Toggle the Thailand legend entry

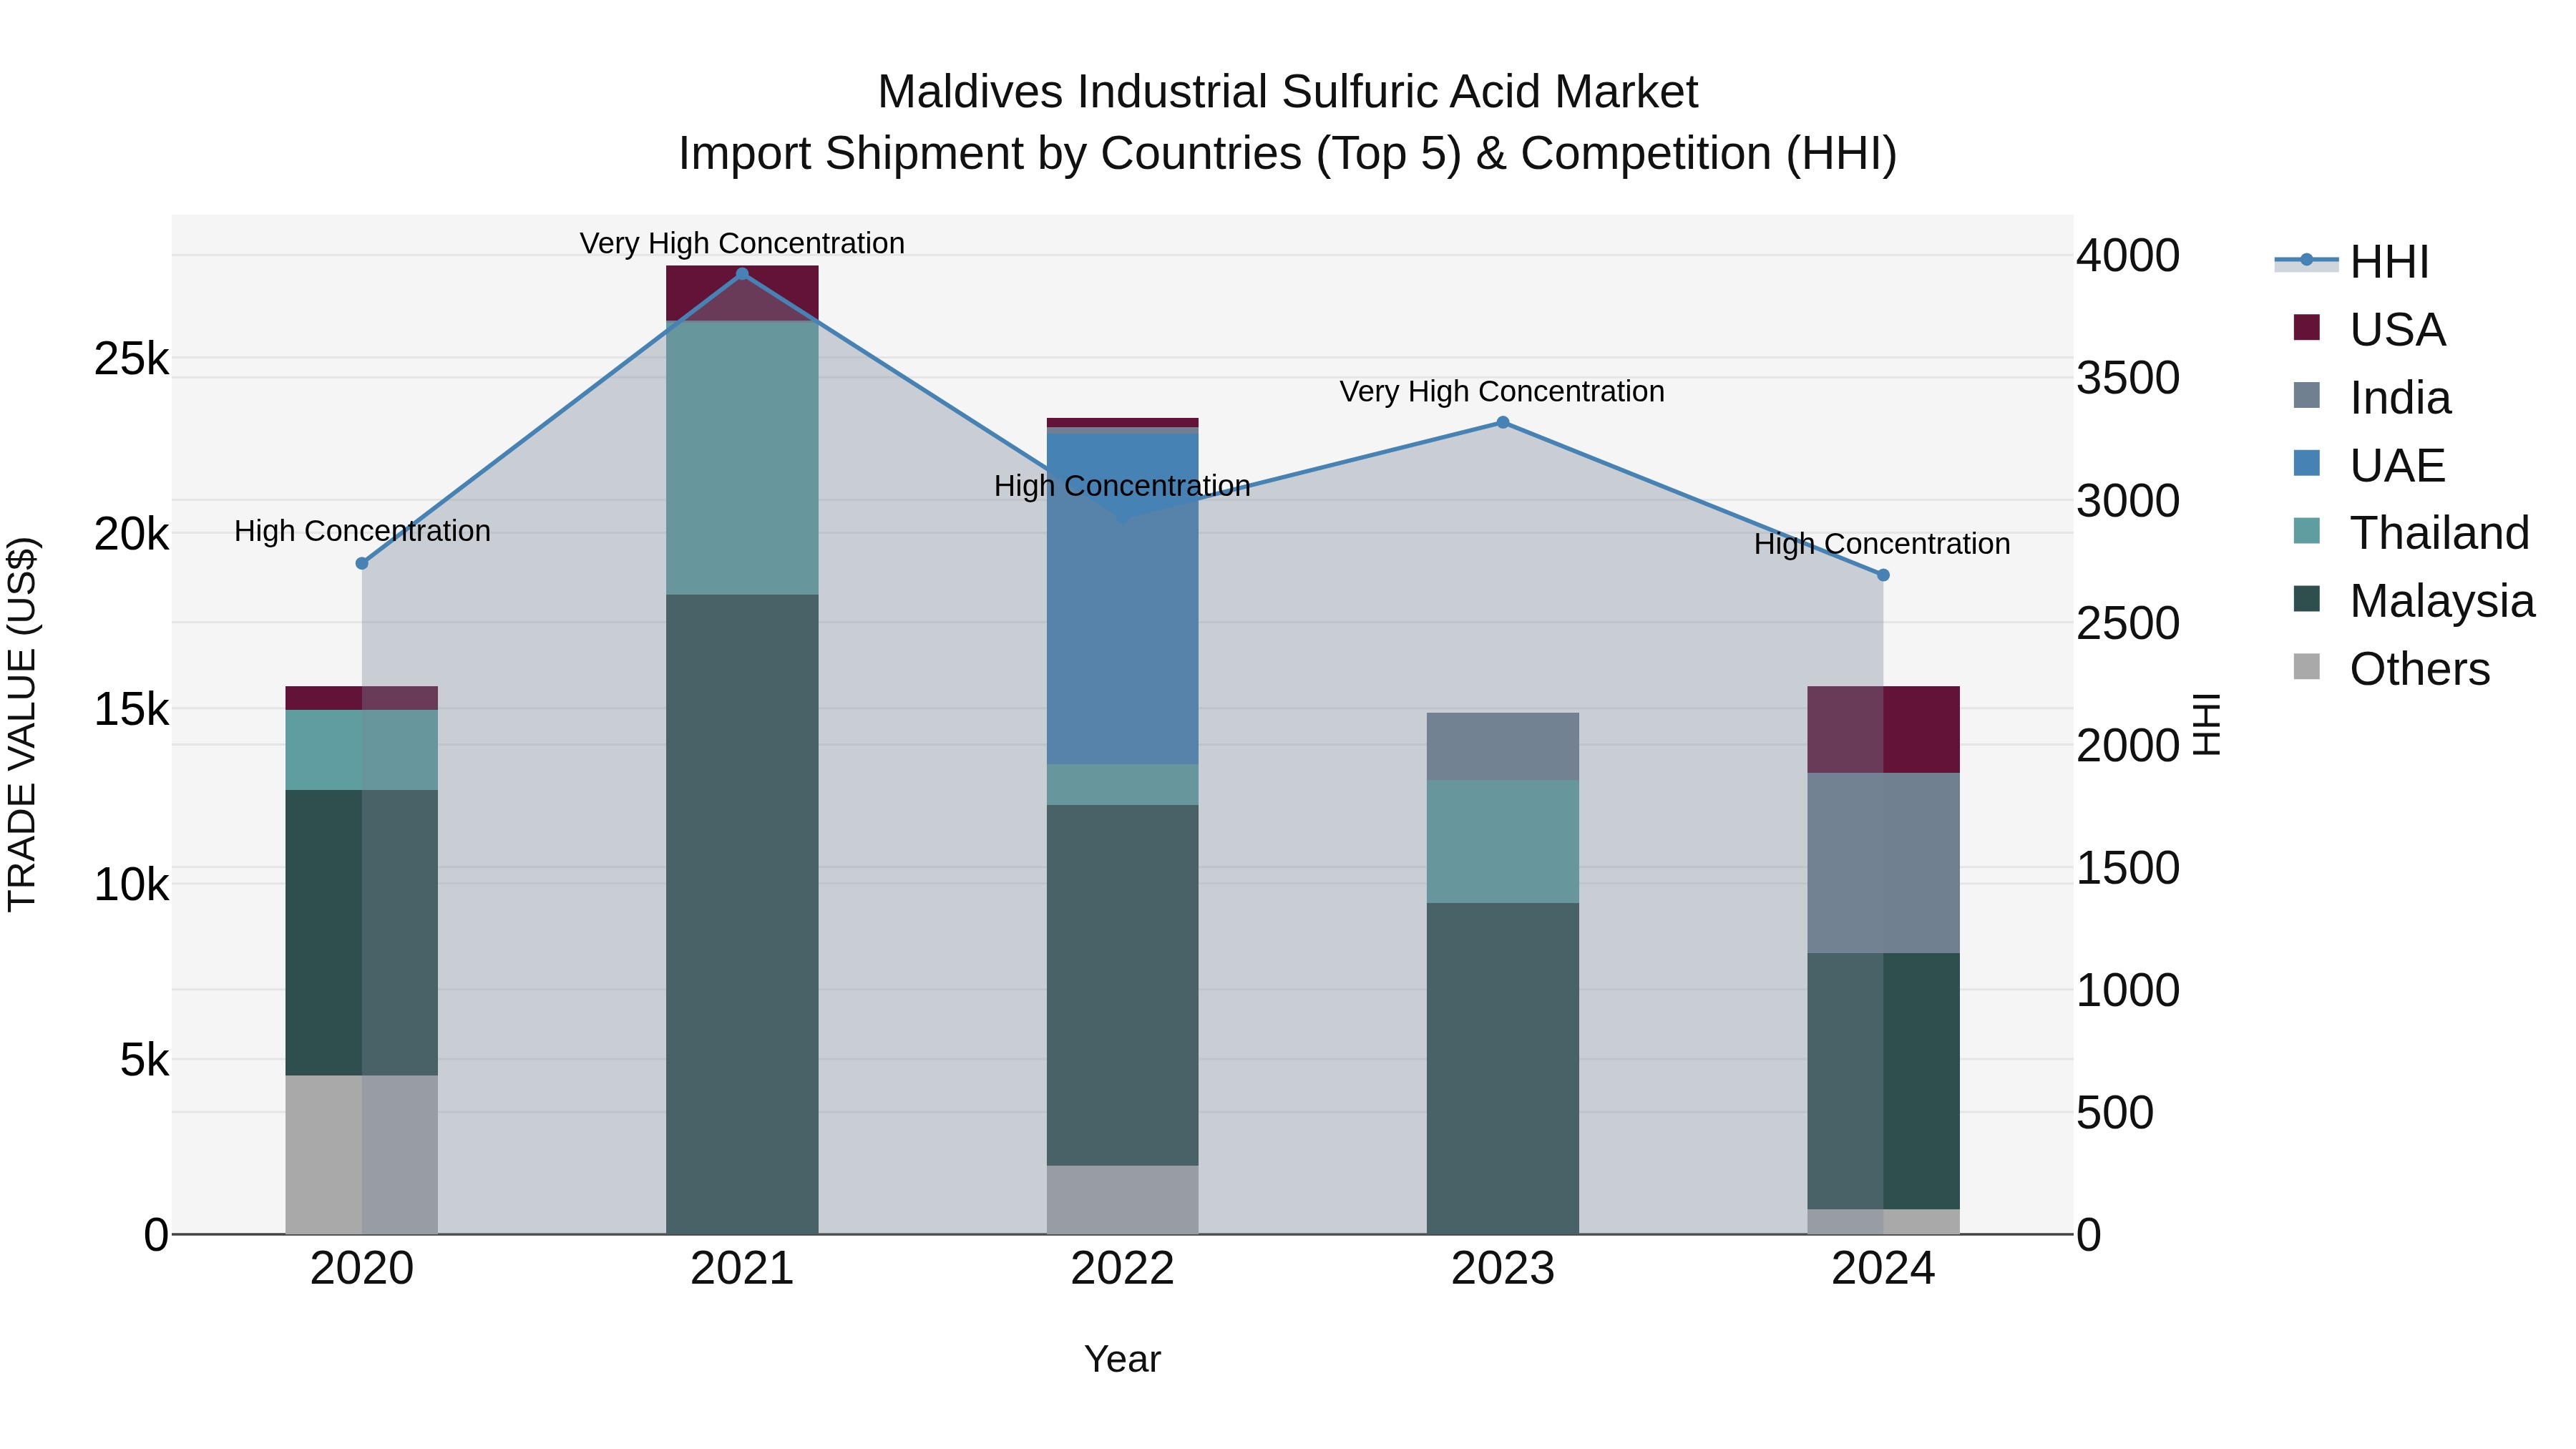tap(2411, 532)
